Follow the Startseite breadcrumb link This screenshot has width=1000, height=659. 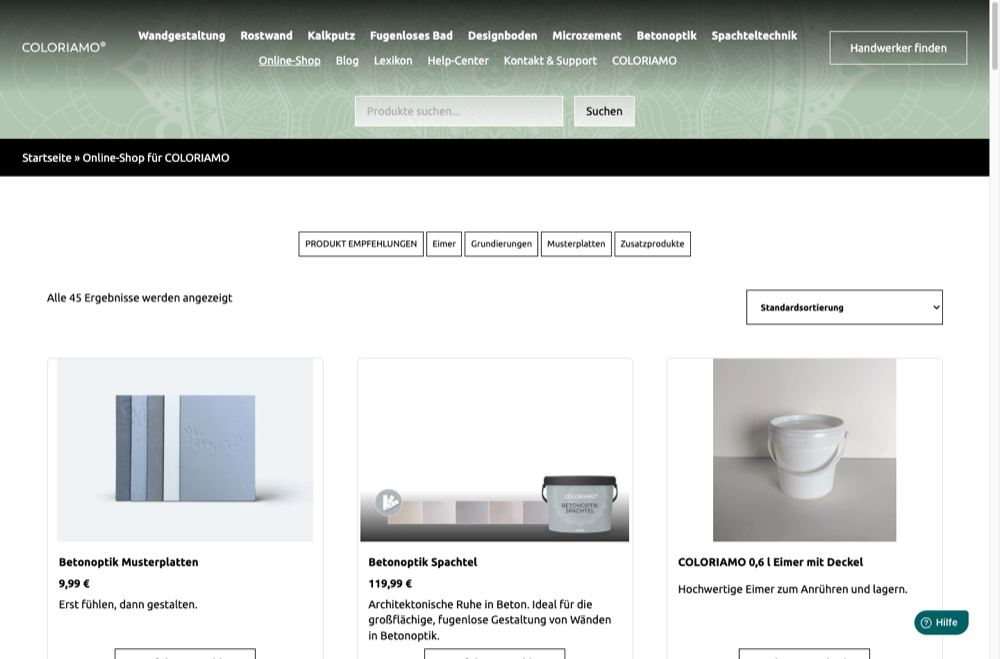point(47,158)
